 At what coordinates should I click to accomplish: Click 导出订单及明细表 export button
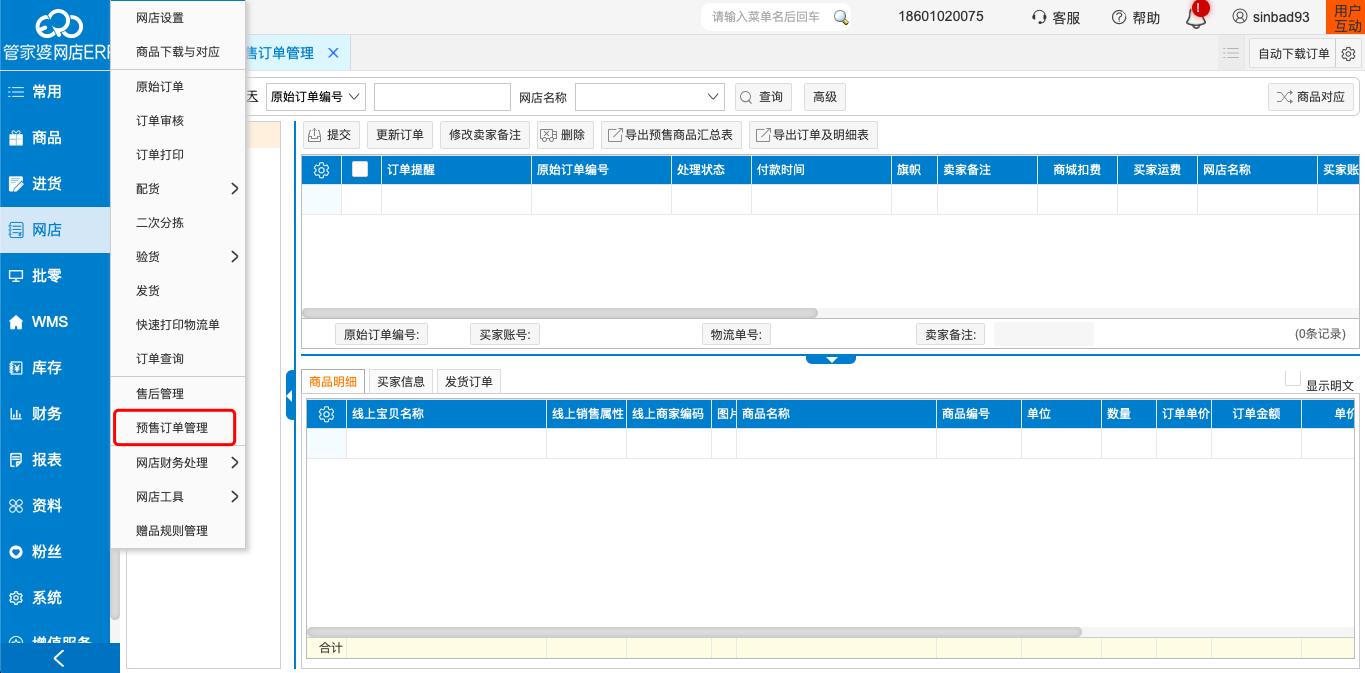pos(813,135)
